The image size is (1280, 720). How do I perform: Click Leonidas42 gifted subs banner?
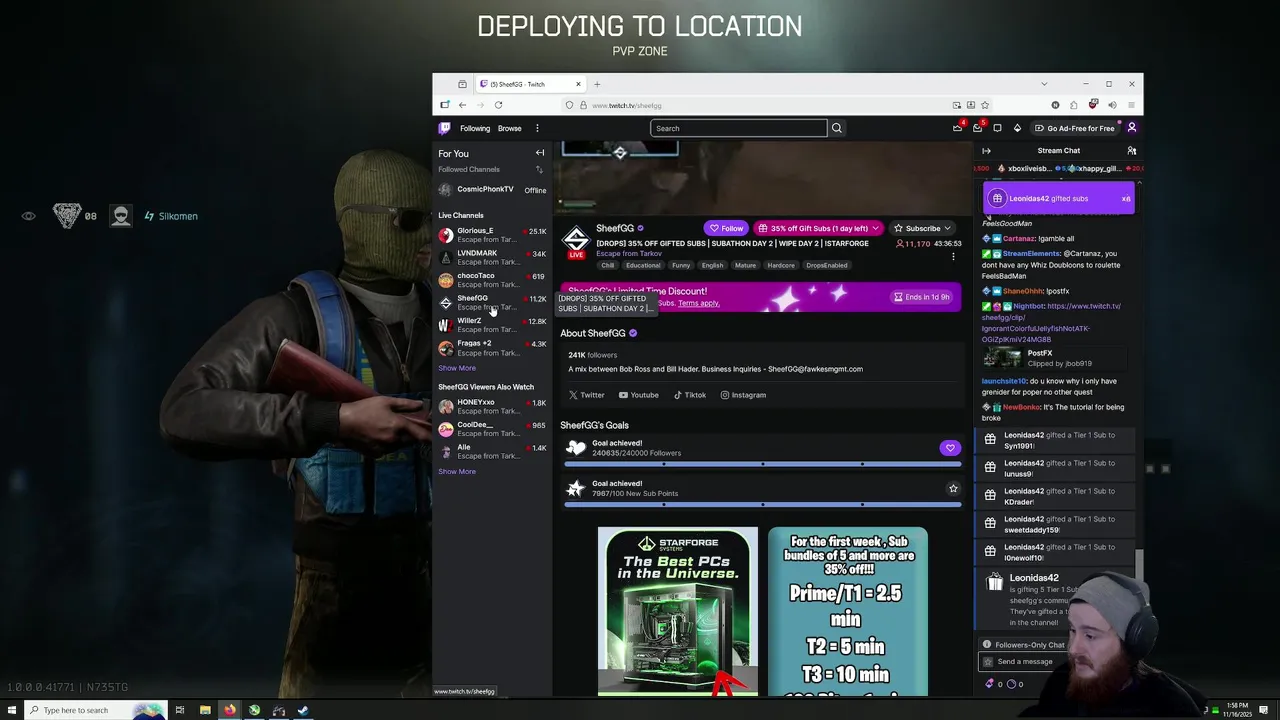(1059, 198)
